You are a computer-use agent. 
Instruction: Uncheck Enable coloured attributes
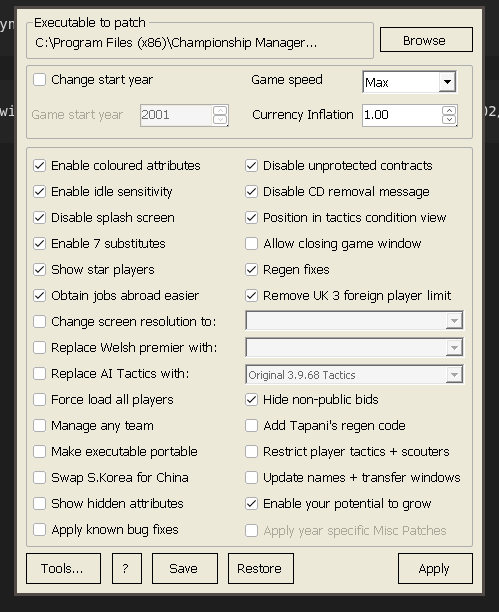pos(39,165)
